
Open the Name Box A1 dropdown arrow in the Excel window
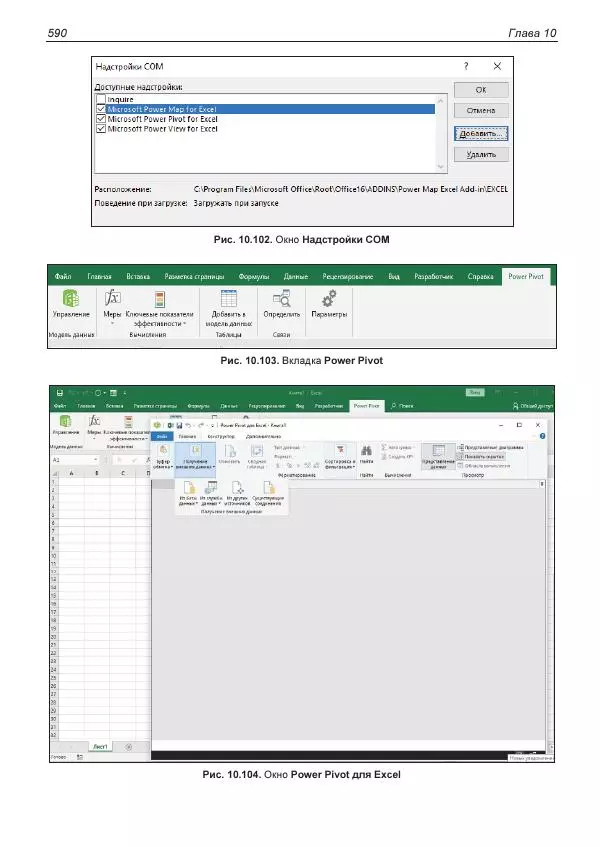[x=96, y=460]
